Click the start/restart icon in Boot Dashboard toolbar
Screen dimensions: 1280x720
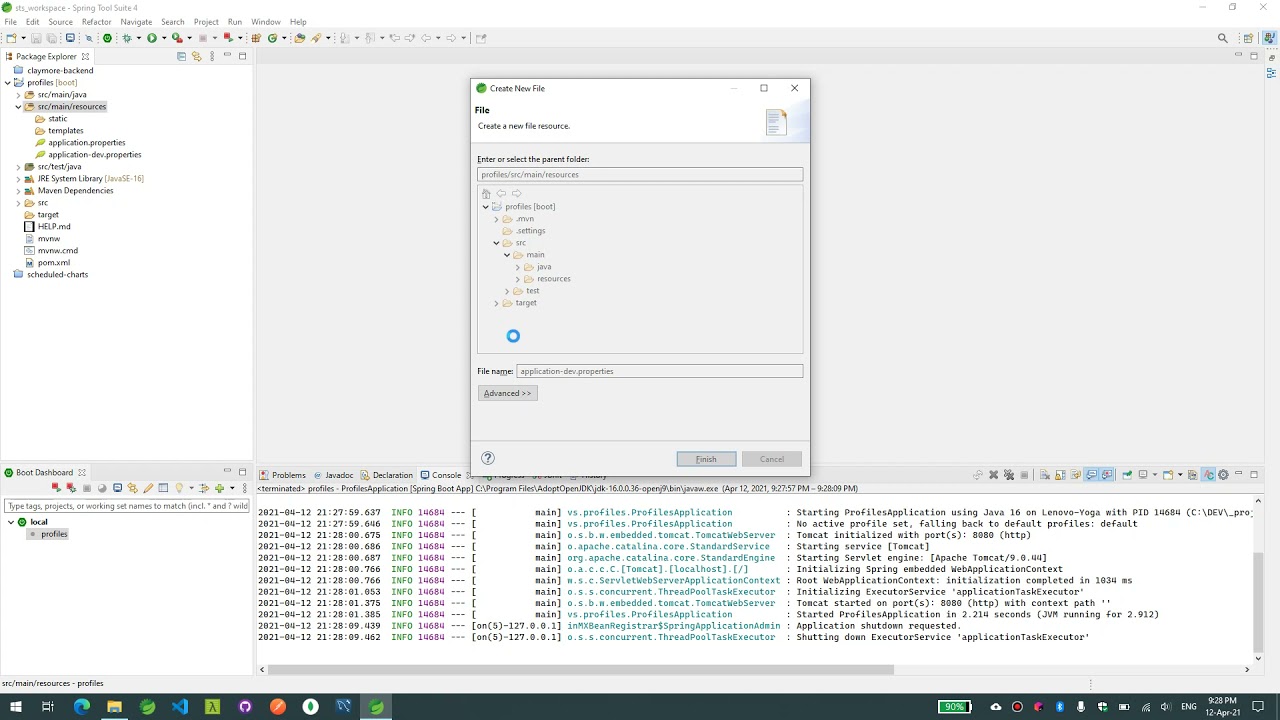click(56, 488)
